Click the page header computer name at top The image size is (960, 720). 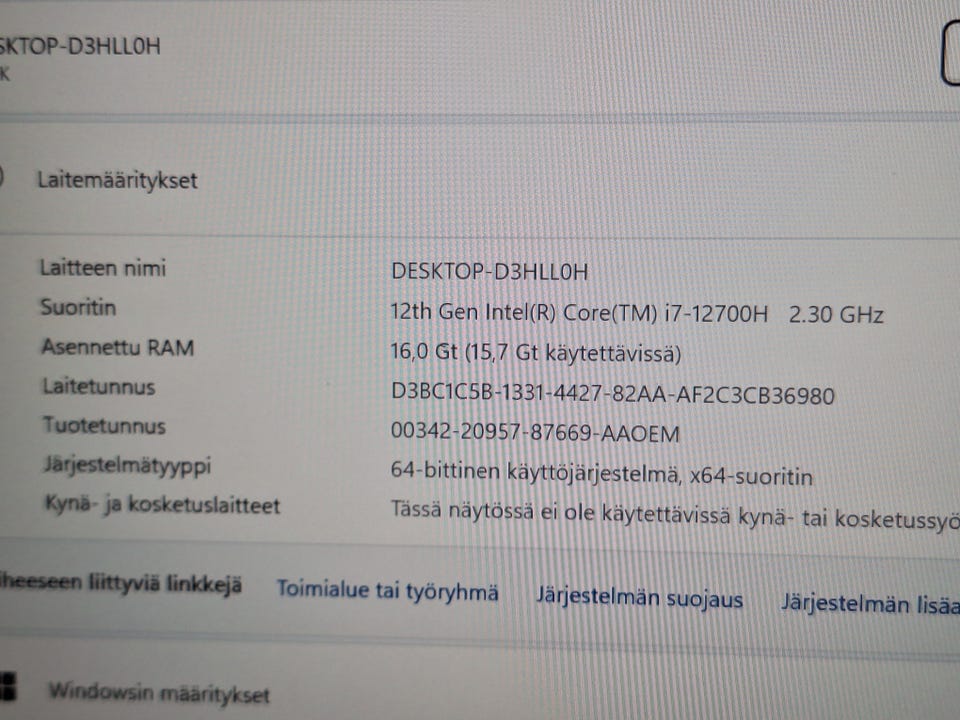tap(80, 46)
